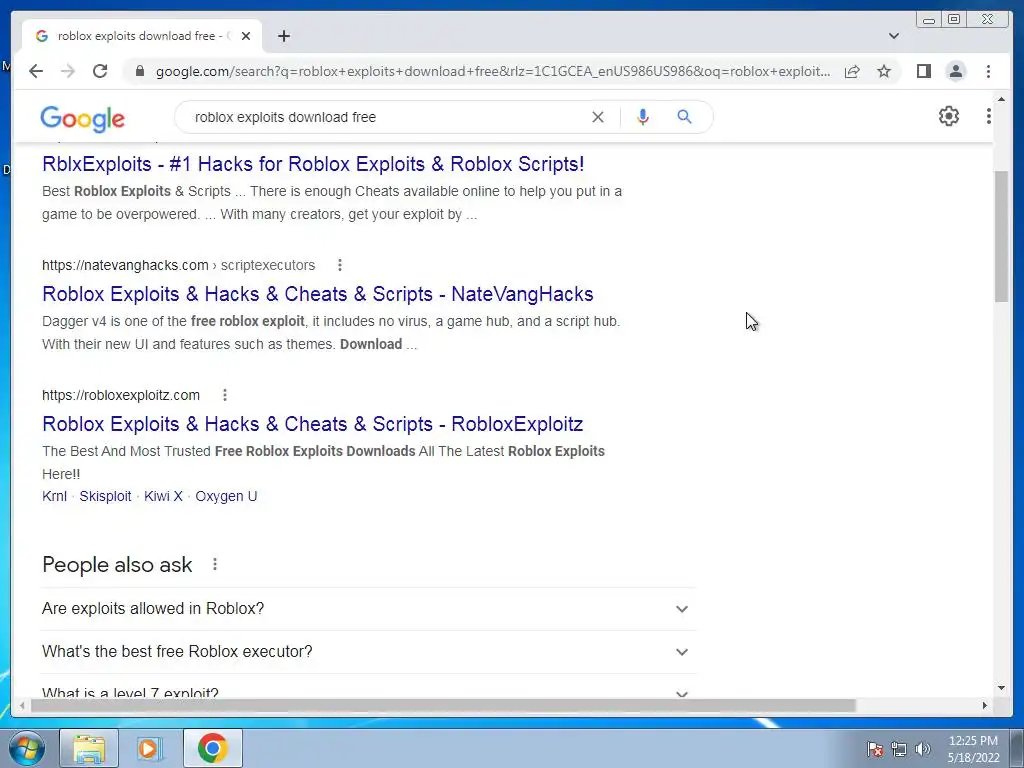Bookmark this page with the star
The width and height of the screenshot is (1024, 768).
click(884, 71)
